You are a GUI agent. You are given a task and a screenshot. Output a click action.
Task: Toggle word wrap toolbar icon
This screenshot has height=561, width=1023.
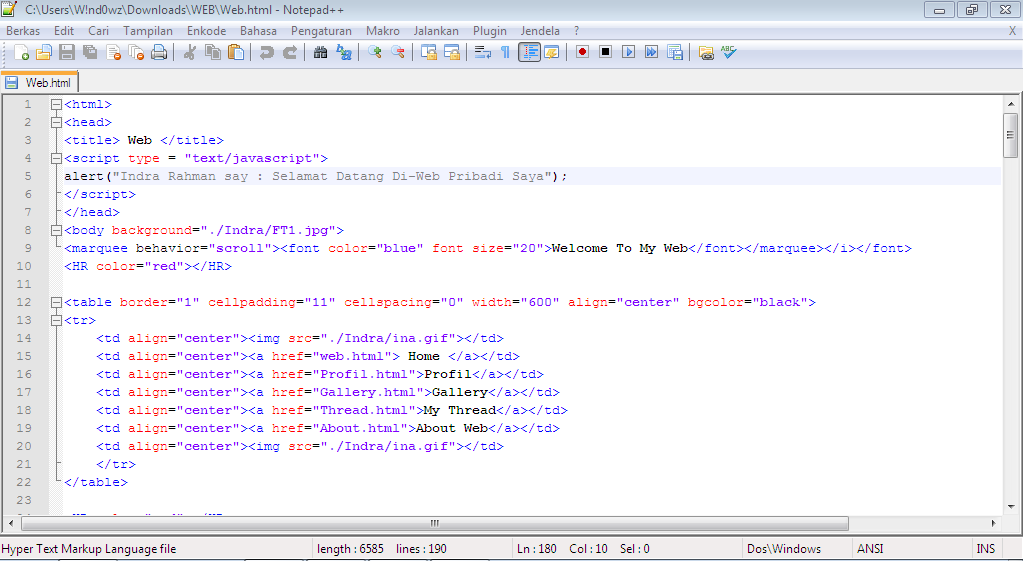click(x=483, y=52)
